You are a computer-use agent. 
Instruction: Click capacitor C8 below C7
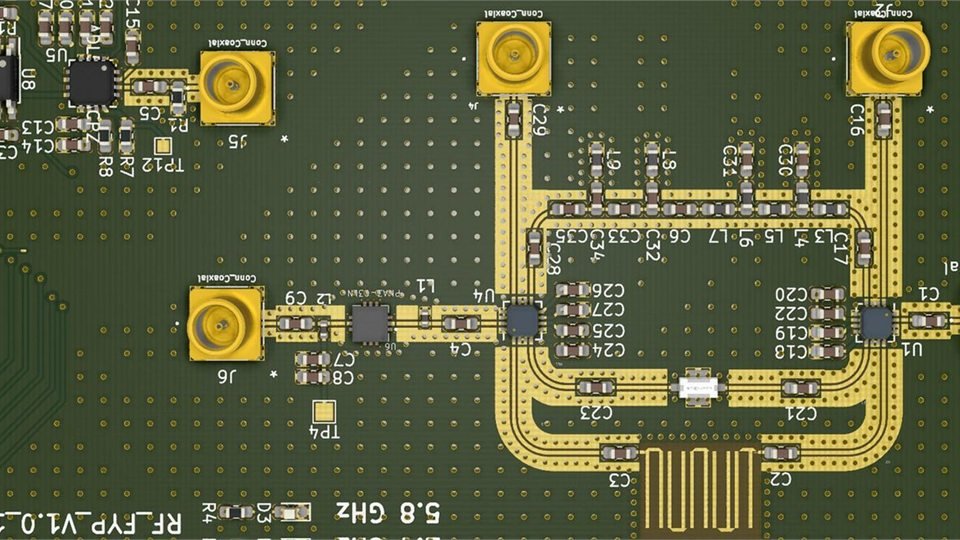[x=313, y=377]
